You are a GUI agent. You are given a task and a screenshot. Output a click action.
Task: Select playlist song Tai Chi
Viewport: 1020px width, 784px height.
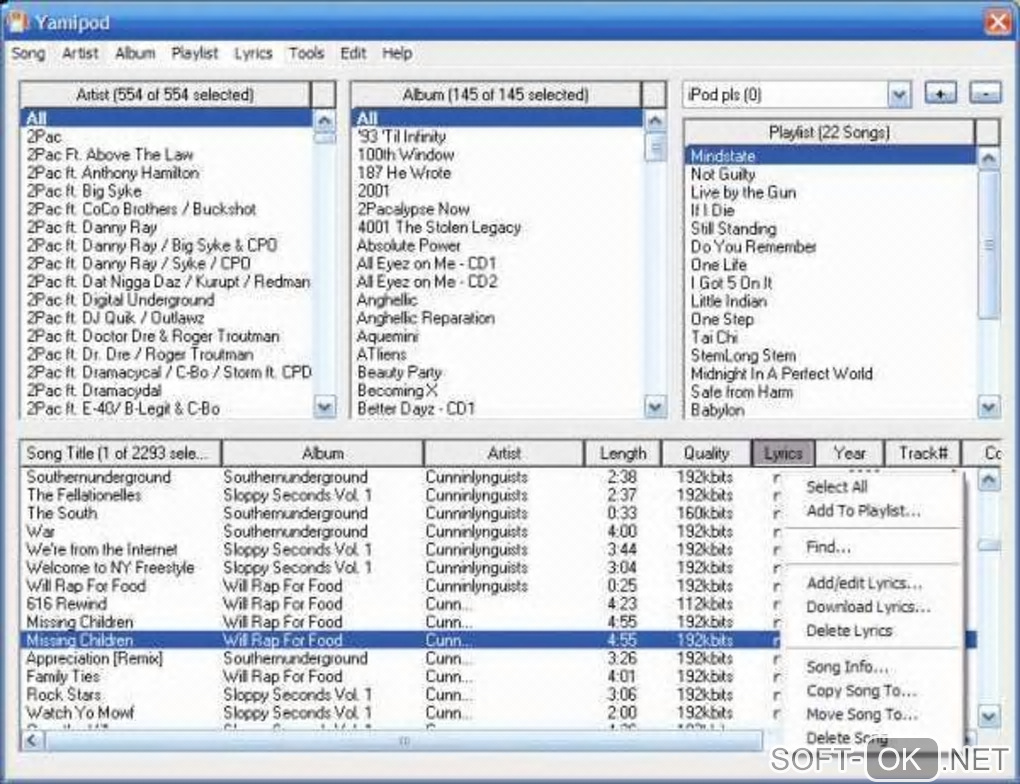(x=831, y=337)
